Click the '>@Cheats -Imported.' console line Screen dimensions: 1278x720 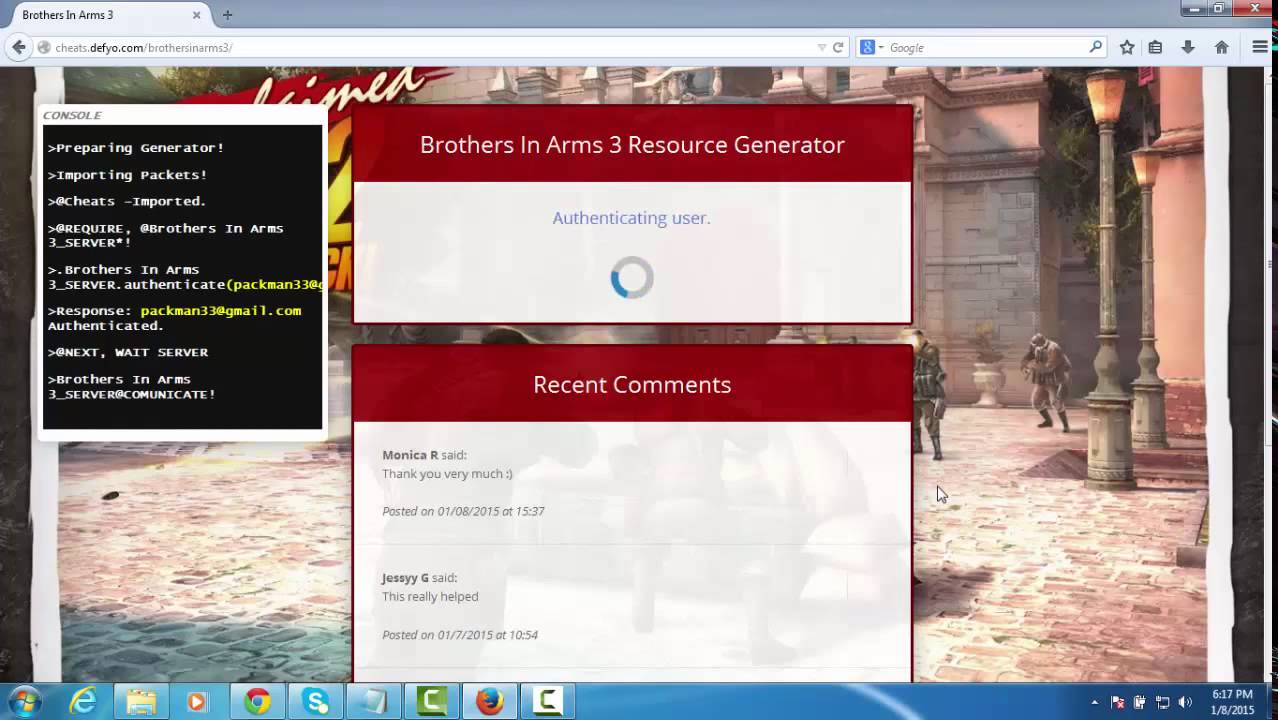click(127, 201)
